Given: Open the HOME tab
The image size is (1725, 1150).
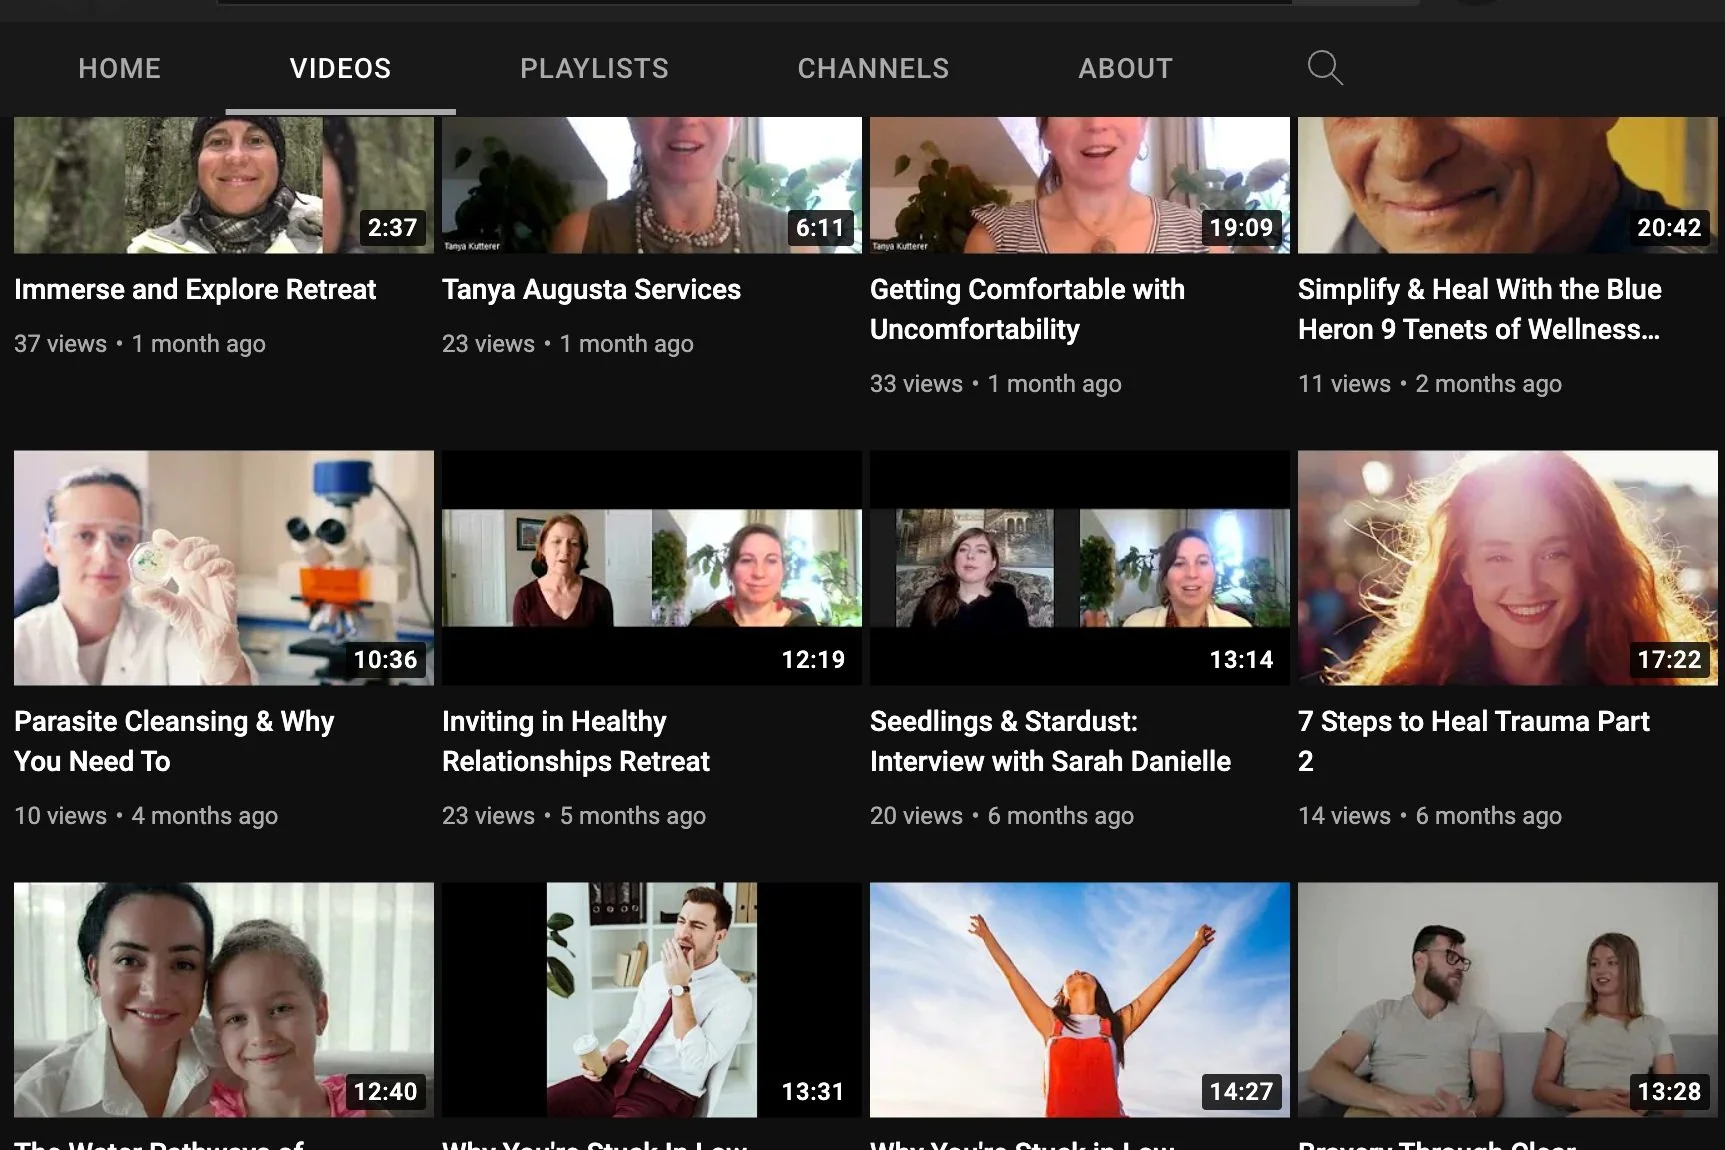Looking at the screenshot, I should pos(120,68).
